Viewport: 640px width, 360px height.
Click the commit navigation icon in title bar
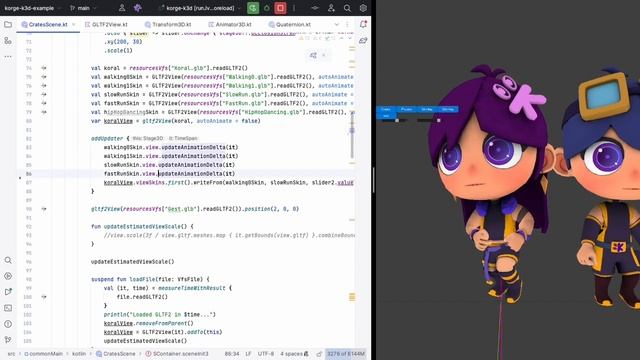pos(315,8)
